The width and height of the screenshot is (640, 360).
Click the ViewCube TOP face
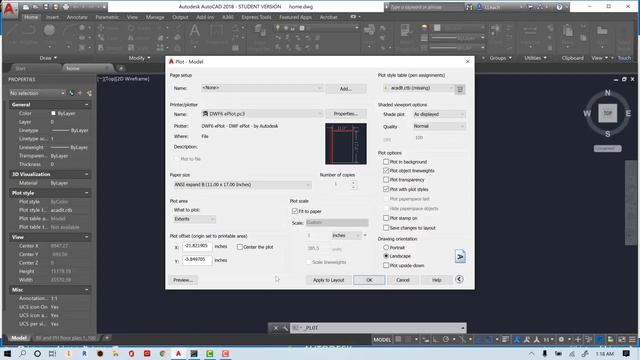[x=607, y=113]
